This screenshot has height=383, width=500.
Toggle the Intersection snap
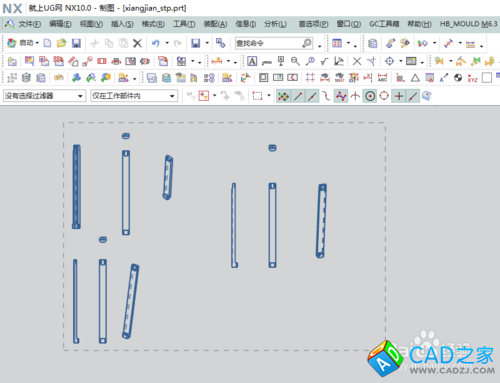click(355, 96)
